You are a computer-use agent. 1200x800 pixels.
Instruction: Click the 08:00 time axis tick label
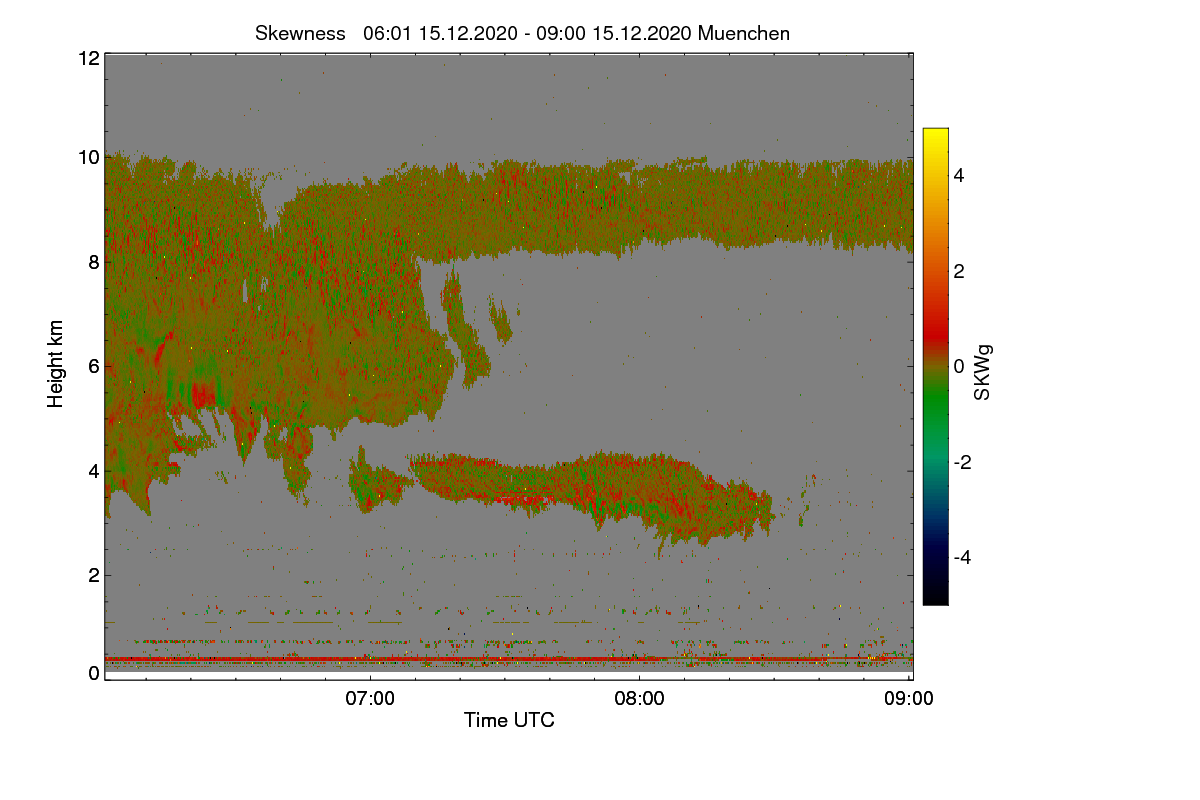pos(639,699)
